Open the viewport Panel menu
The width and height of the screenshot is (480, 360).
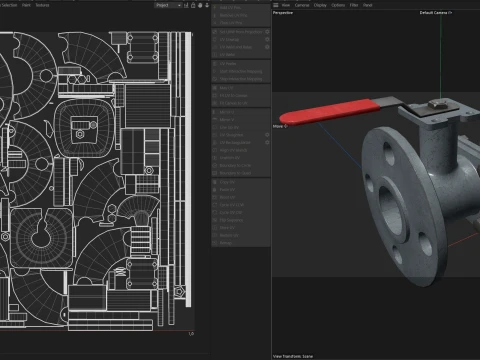(368, 5)
